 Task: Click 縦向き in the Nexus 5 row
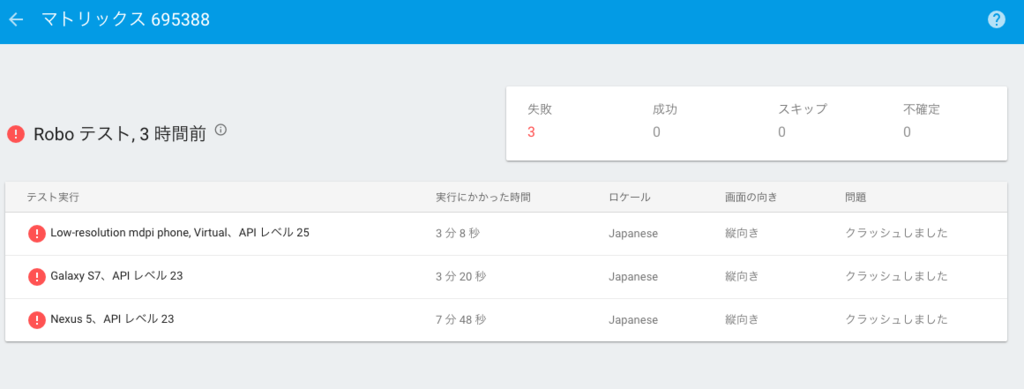(741, 320)
